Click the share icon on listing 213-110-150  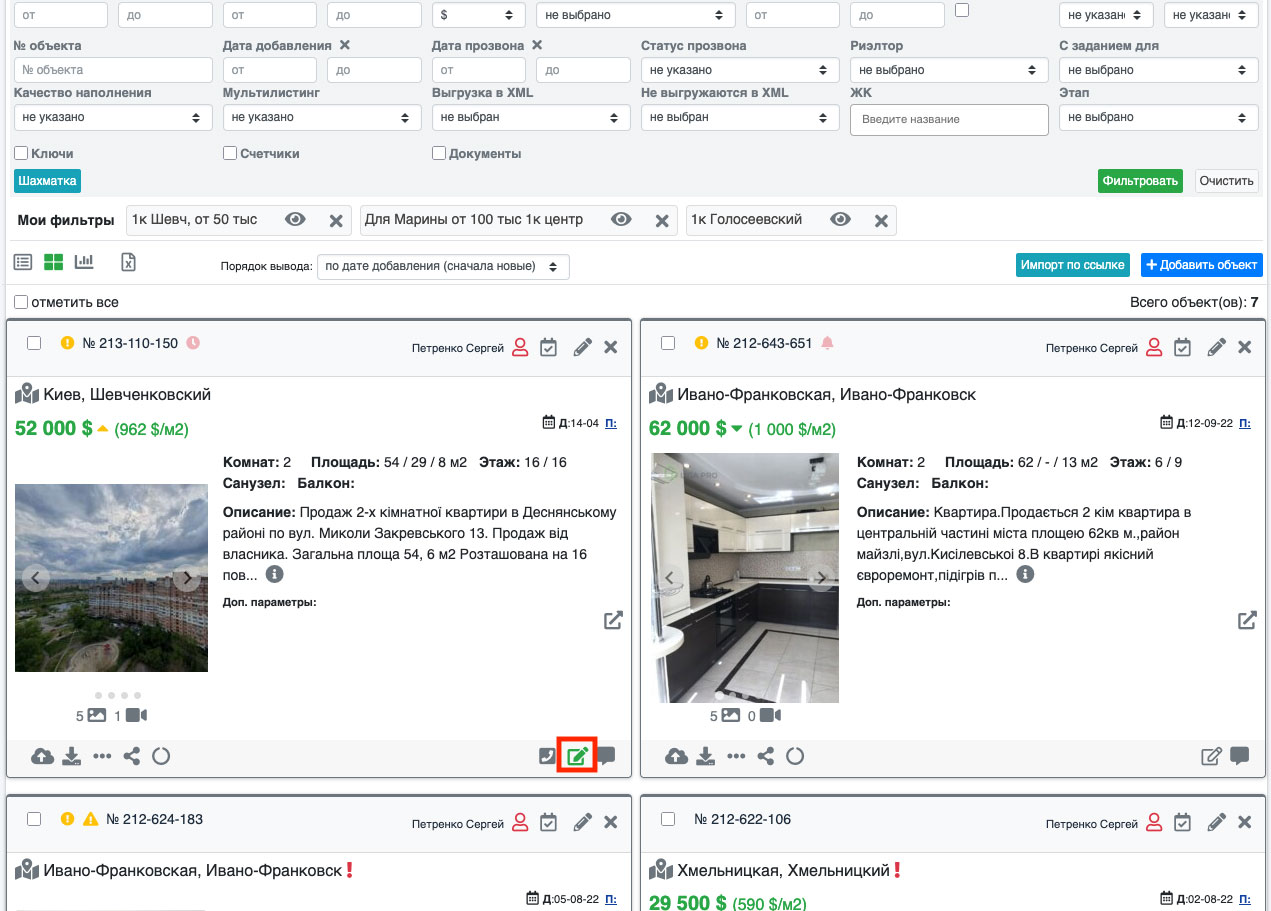131,756
